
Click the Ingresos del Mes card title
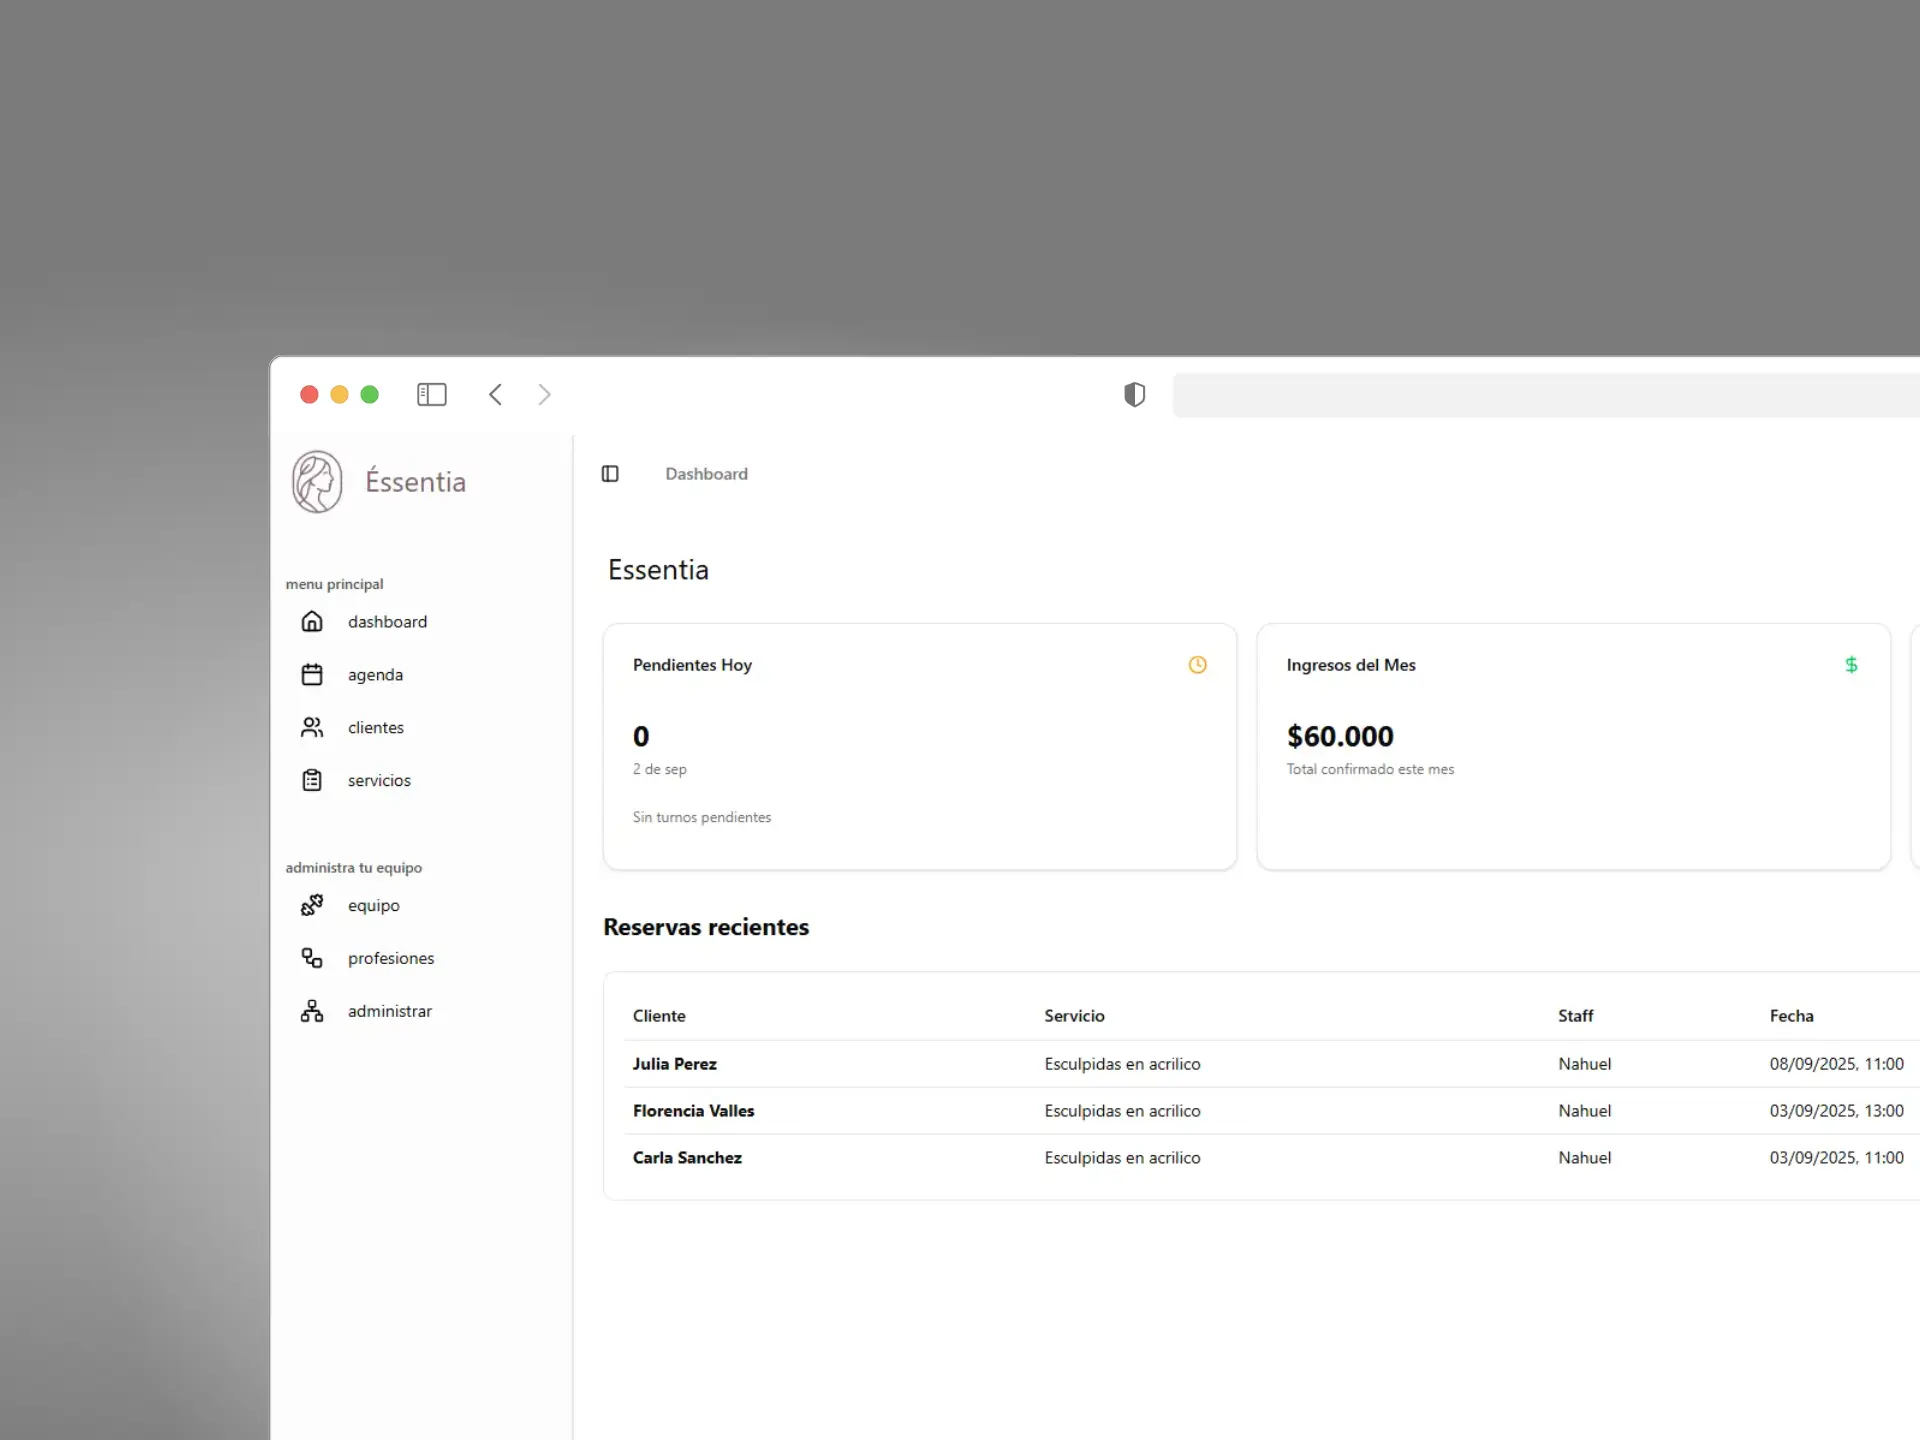(1351, 665)
